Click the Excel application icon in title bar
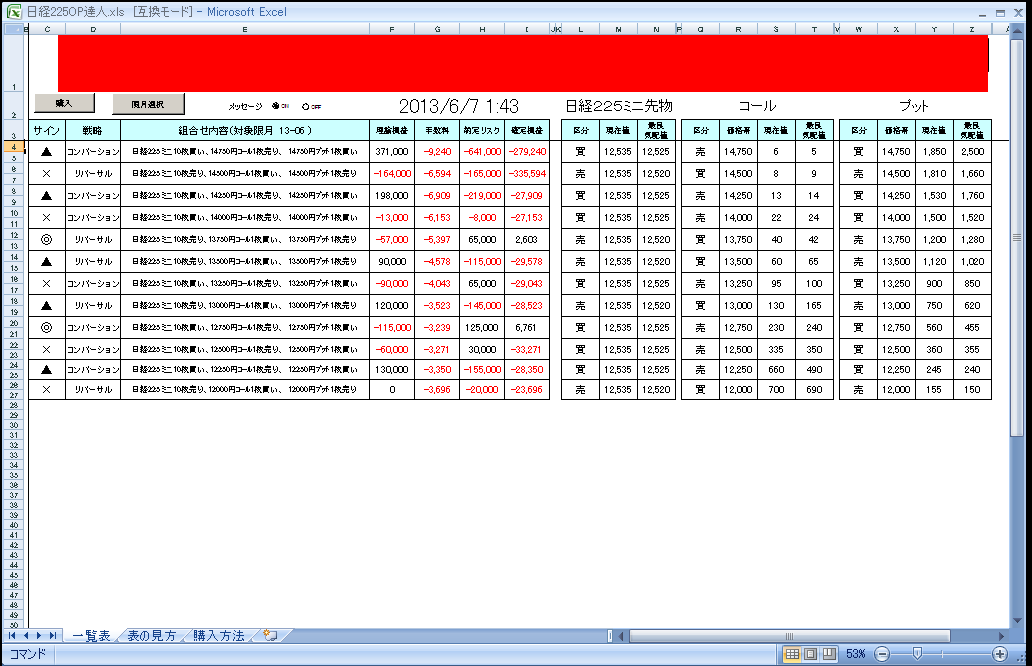The image size is (1032, 666). pyautogui.click(x=13, y=11)
